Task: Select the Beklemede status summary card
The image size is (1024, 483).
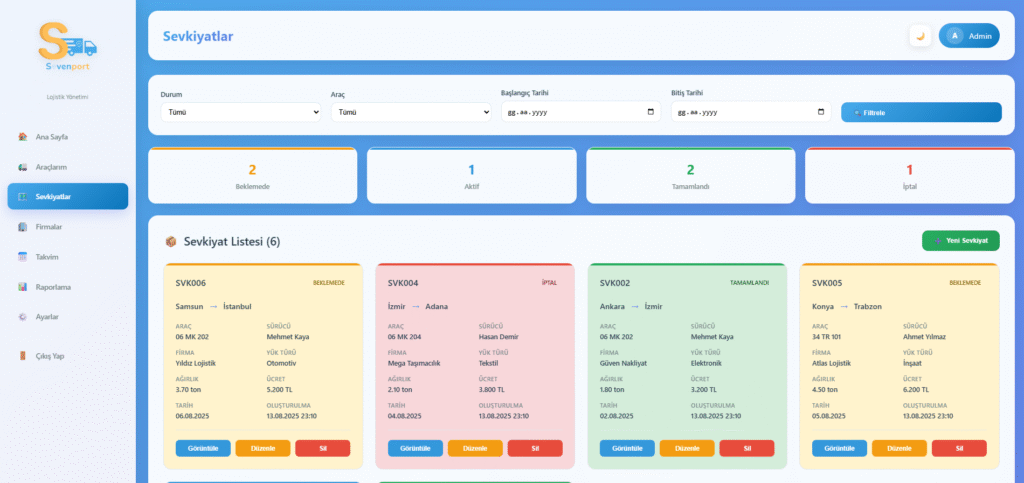Action: [x=252, y=176]
